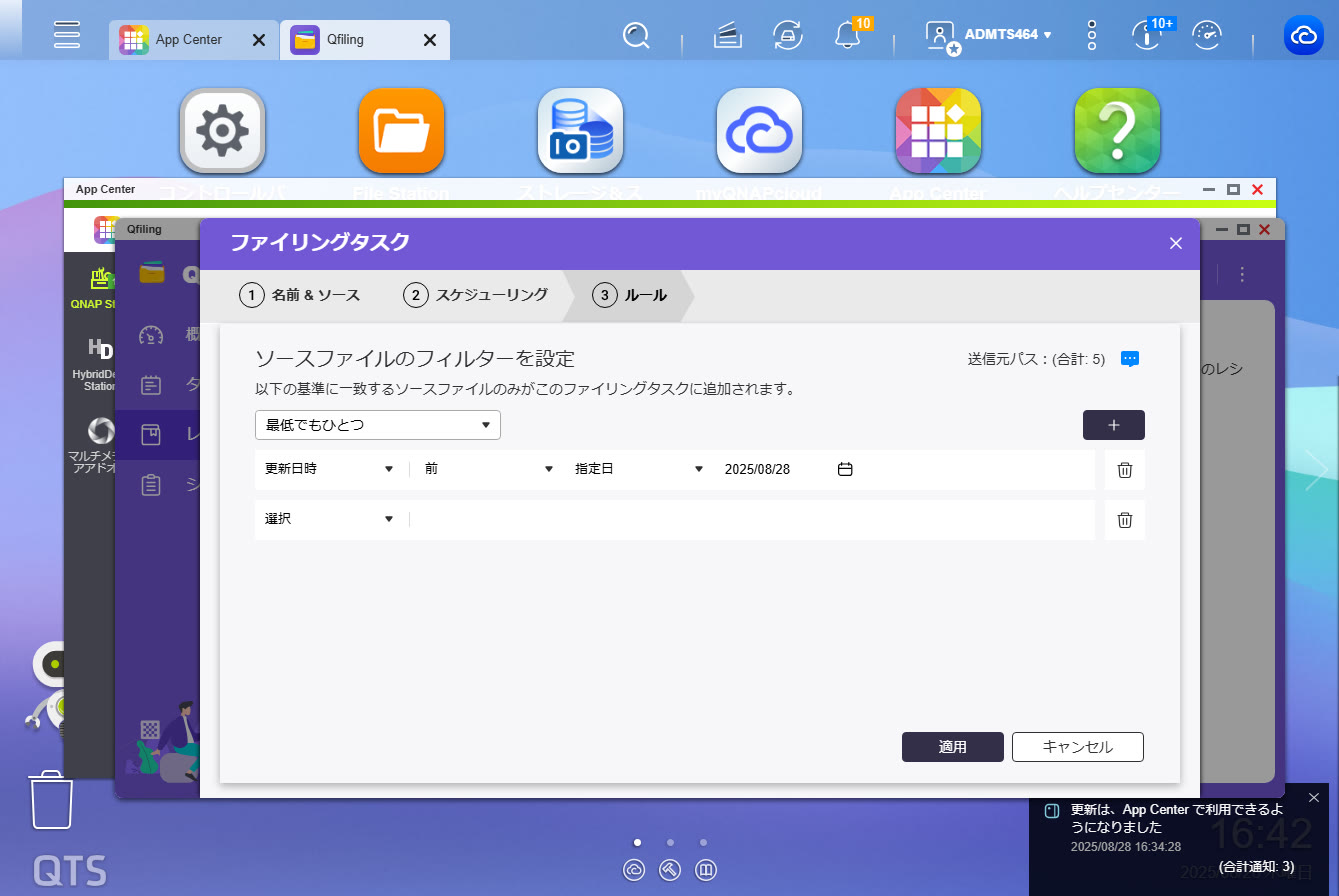The width and height of the screenshot is (1339, 896).
Task: Expand the 更新日時 criteria dropdown
Action: 329,469
